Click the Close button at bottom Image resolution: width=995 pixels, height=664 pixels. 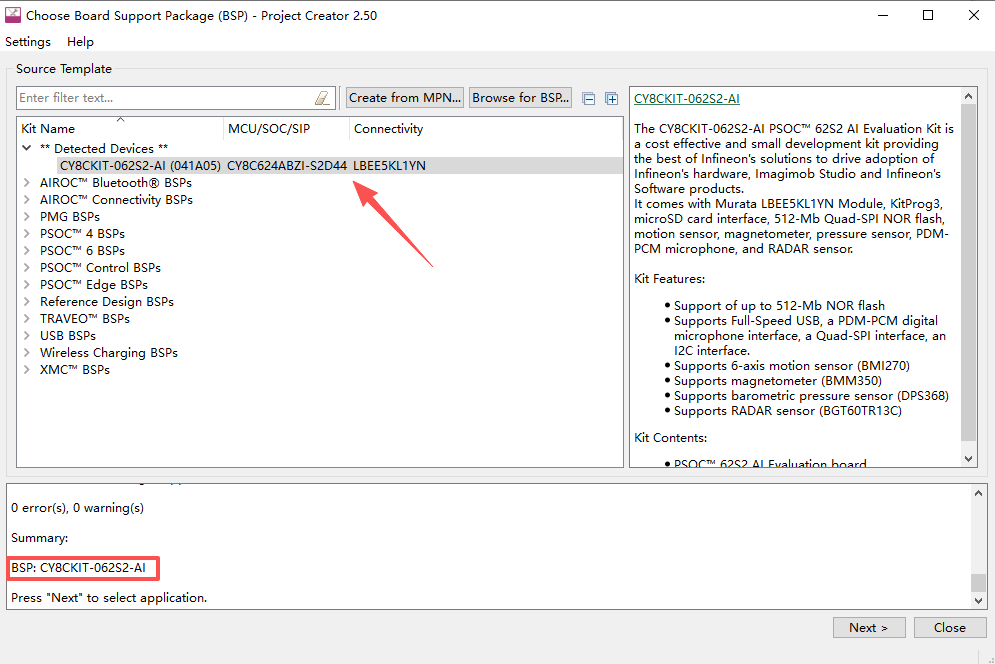tap(950, 627)
